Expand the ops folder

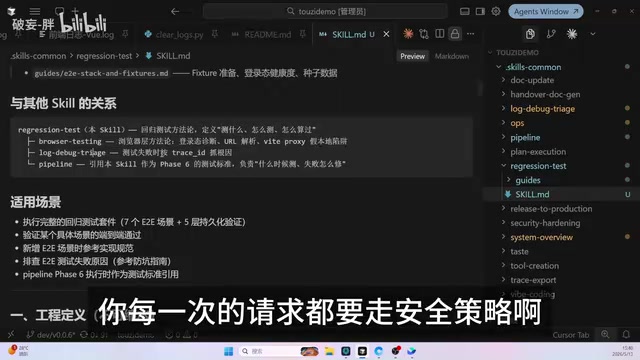pos(517,123)
